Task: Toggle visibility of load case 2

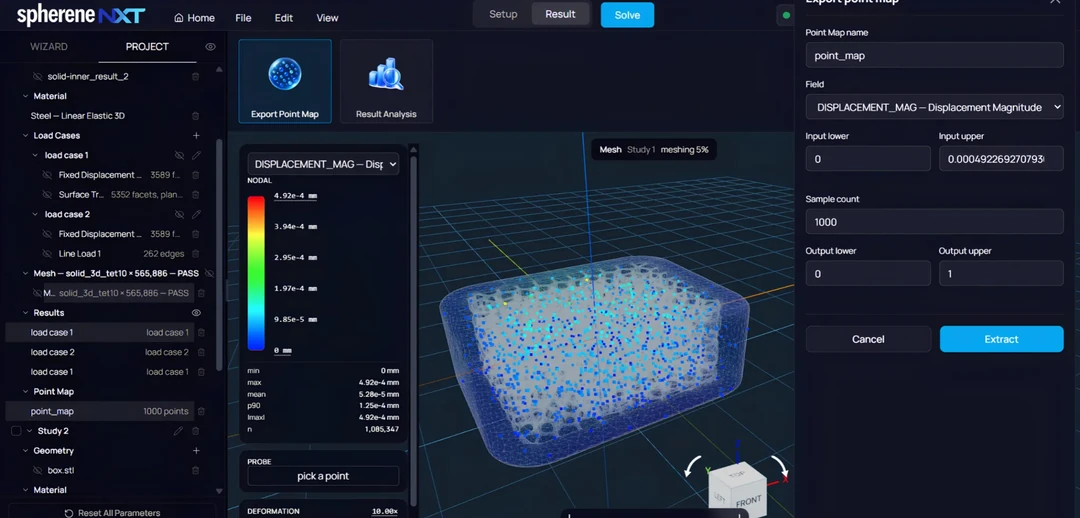Action: click(179, 214)
